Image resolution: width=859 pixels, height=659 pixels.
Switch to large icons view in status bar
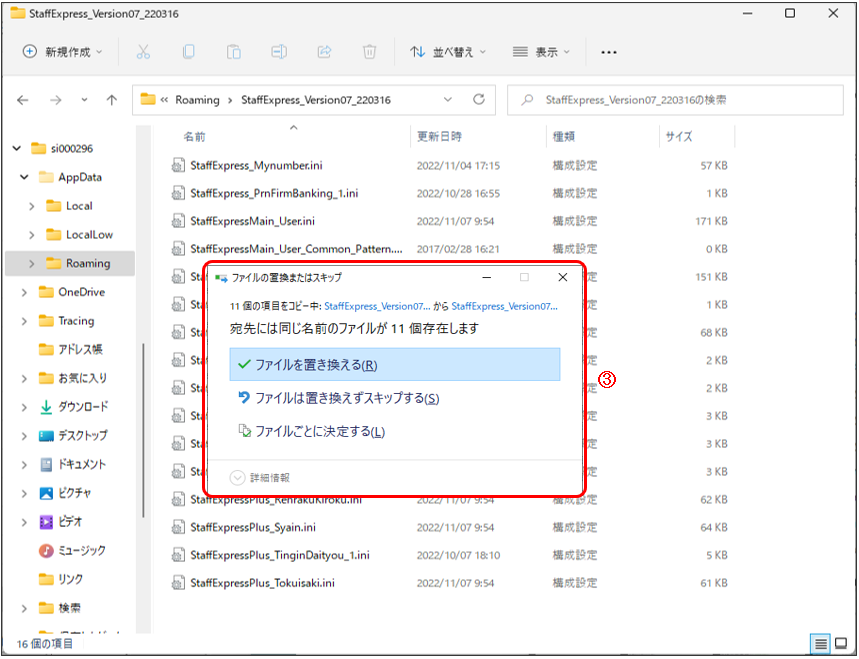(840, 644)
